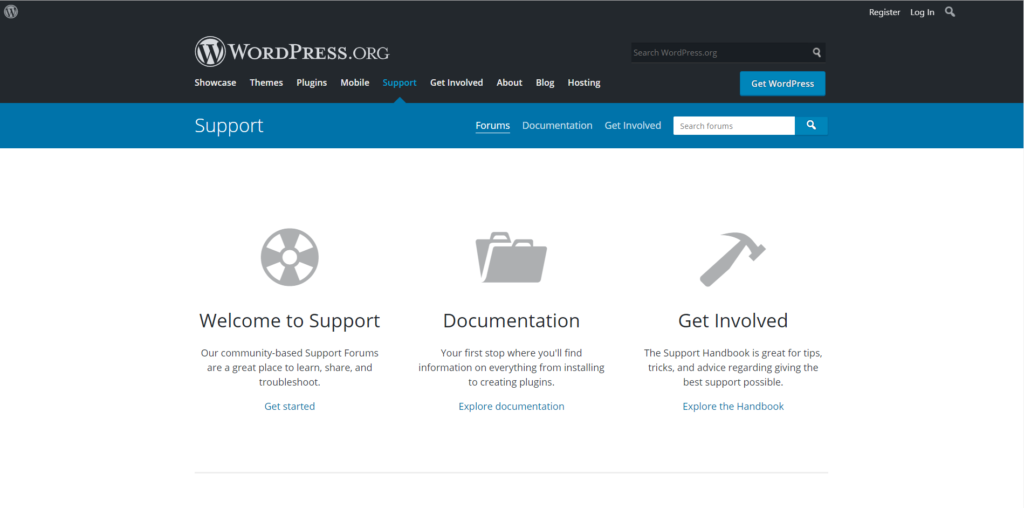Screen dimensions: 1024x508
Task: Open the admin bar search magnifier icon
Action: [950, 12]
